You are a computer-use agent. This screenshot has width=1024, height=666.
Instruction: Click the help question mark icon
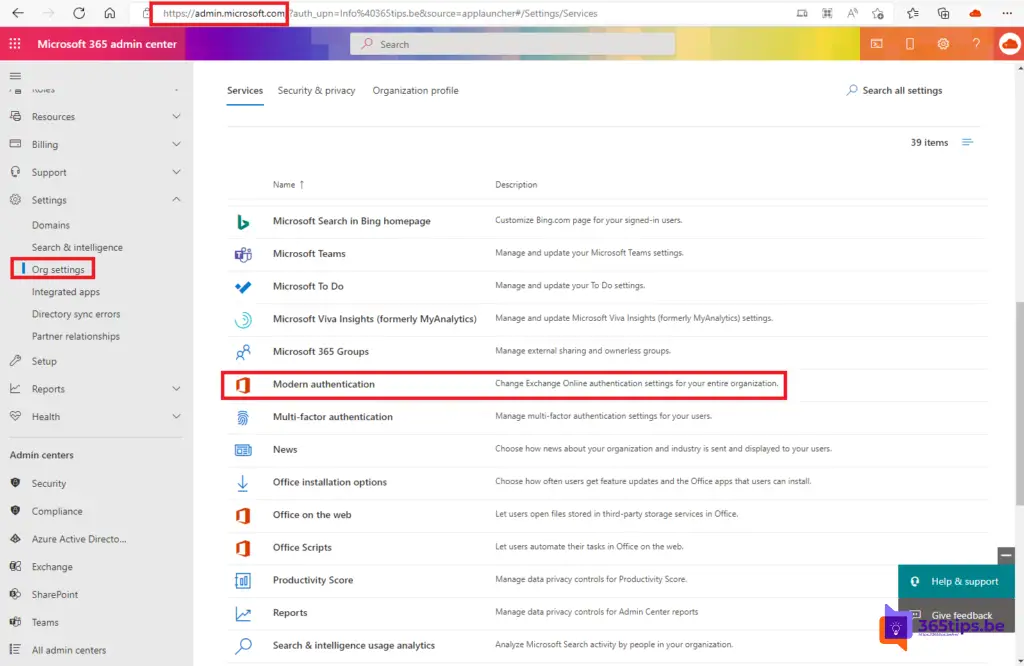tap(976, 44)
